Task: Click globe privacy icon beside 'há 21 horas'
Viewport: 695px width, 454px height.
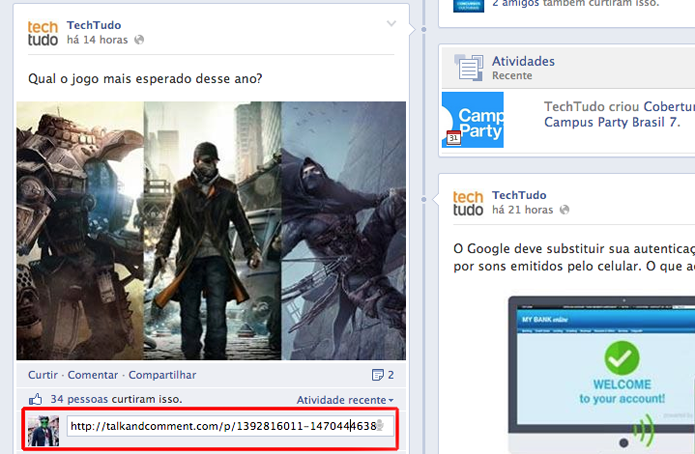Action: tap(564, 210)
